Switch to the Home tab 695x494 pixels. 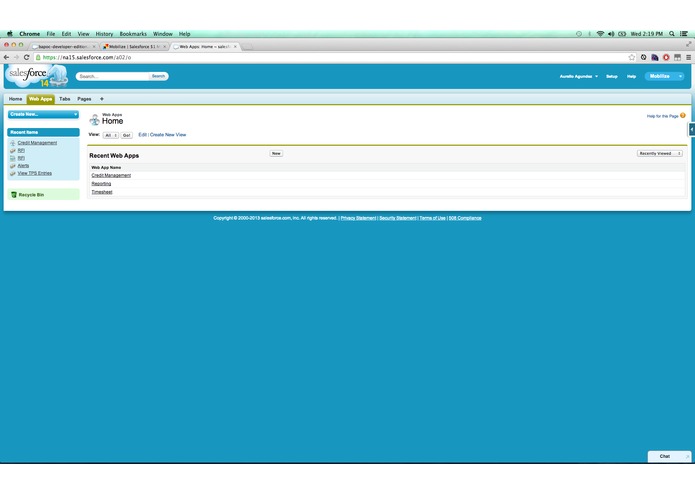[x=16, y=99]
